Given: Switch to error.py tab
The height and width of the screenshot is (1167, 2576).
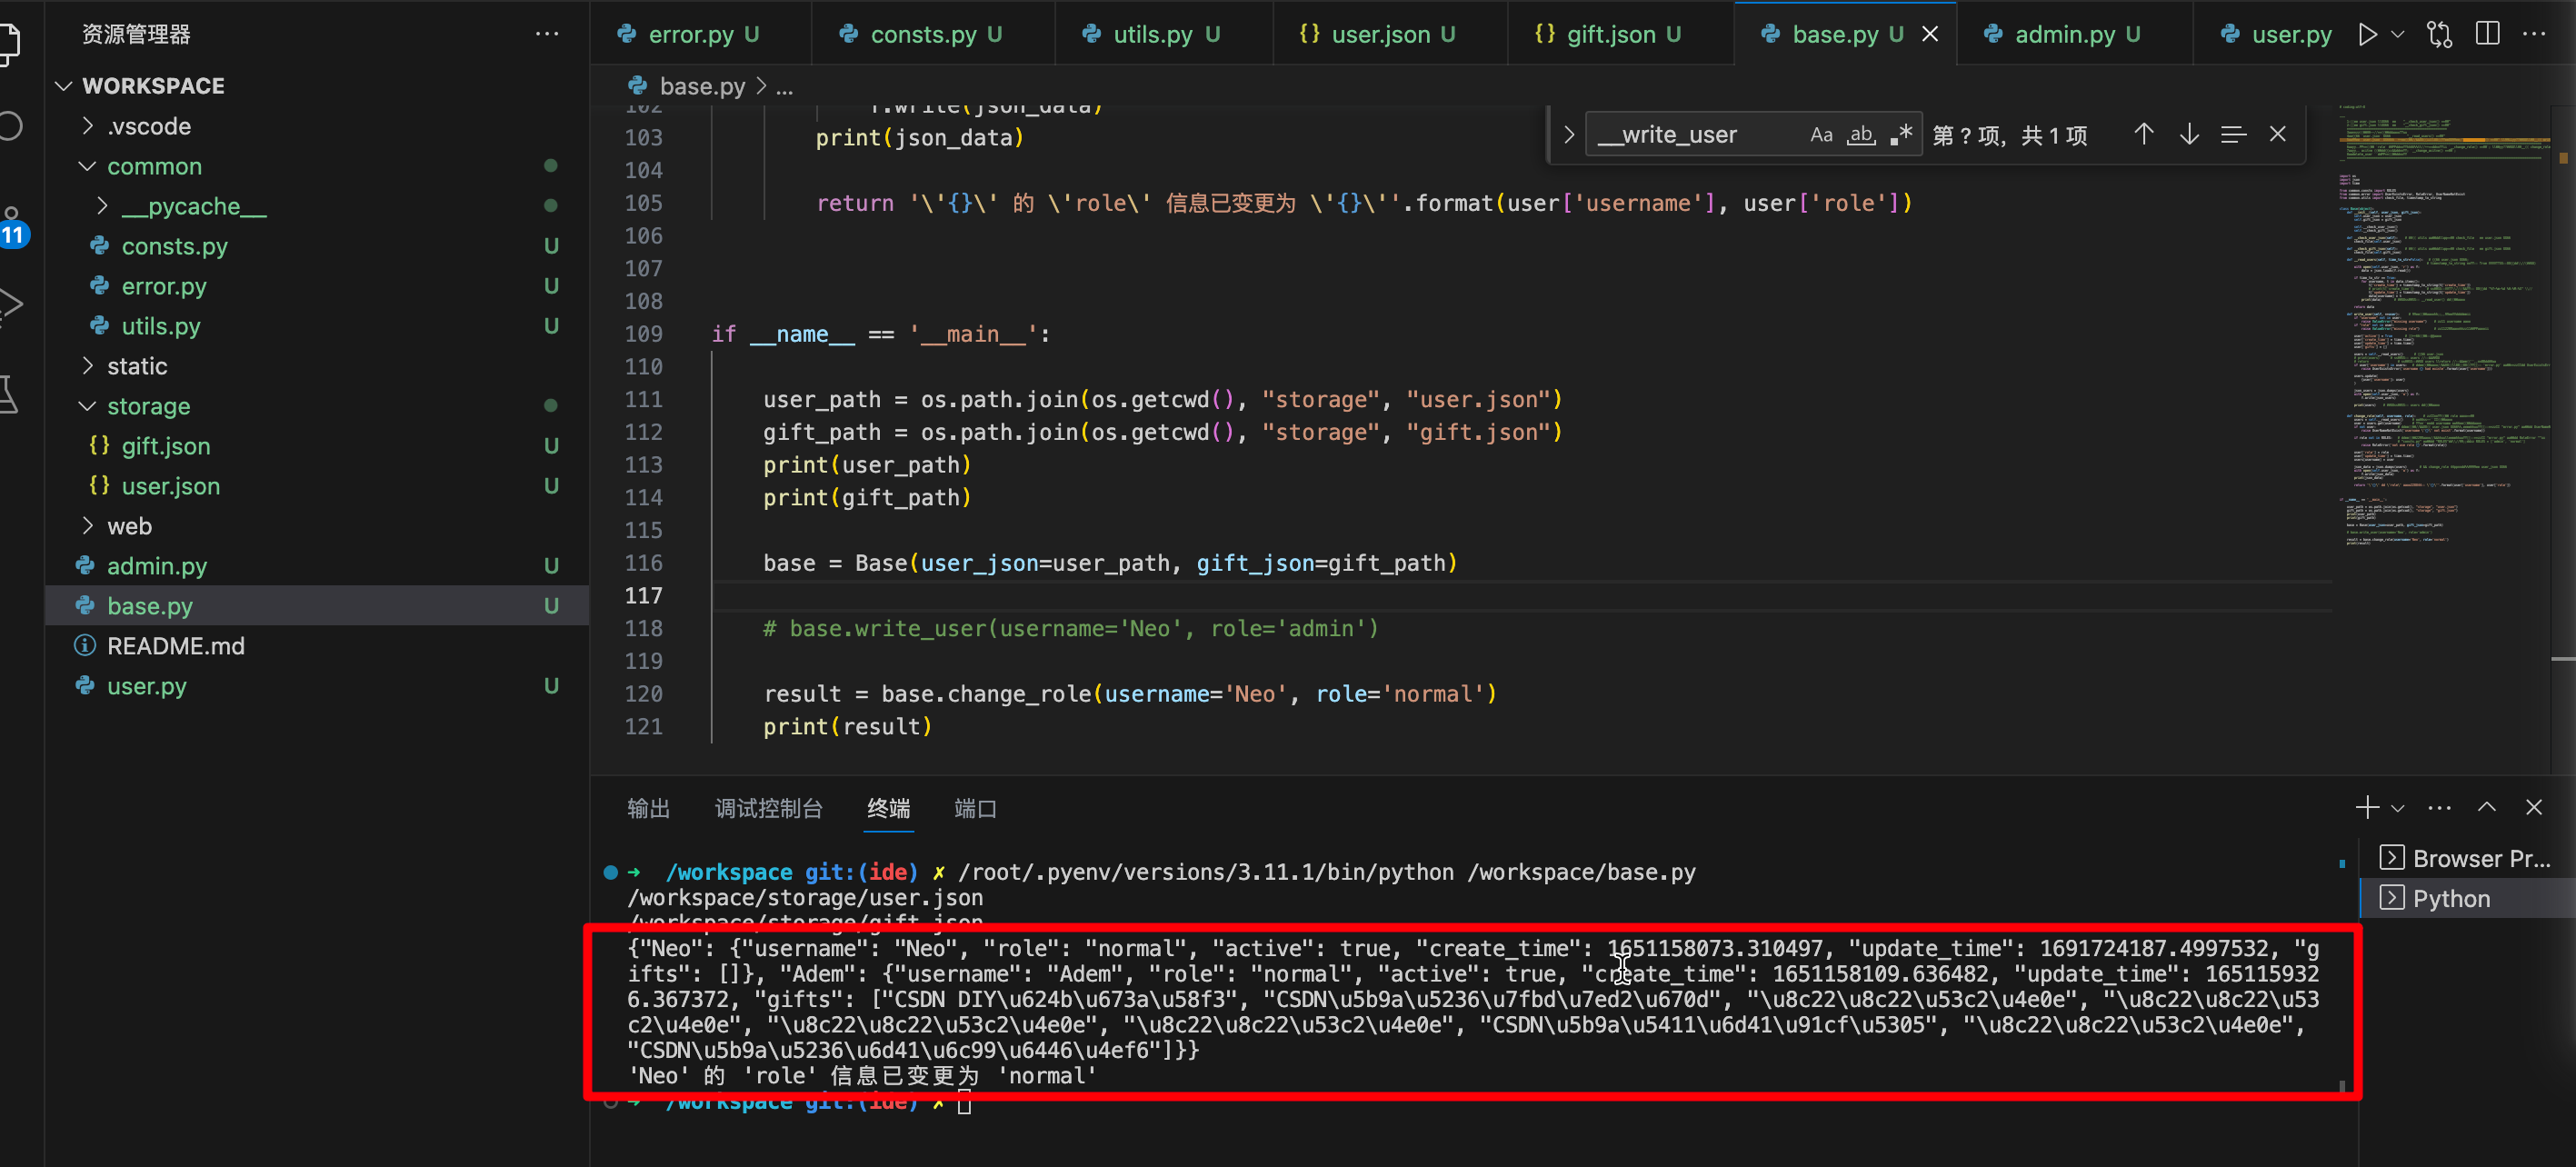Looking at the screenshot, I should [700, 34].
